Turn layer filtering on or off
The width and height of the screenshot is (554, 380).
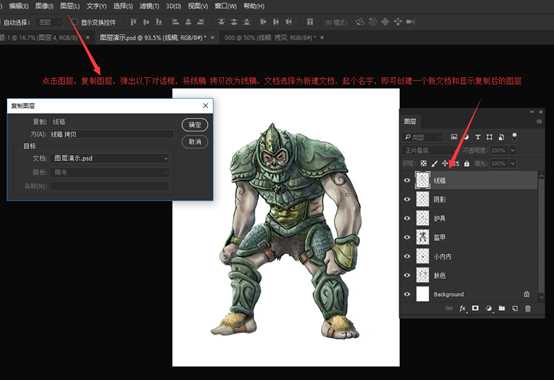(514, 136)
